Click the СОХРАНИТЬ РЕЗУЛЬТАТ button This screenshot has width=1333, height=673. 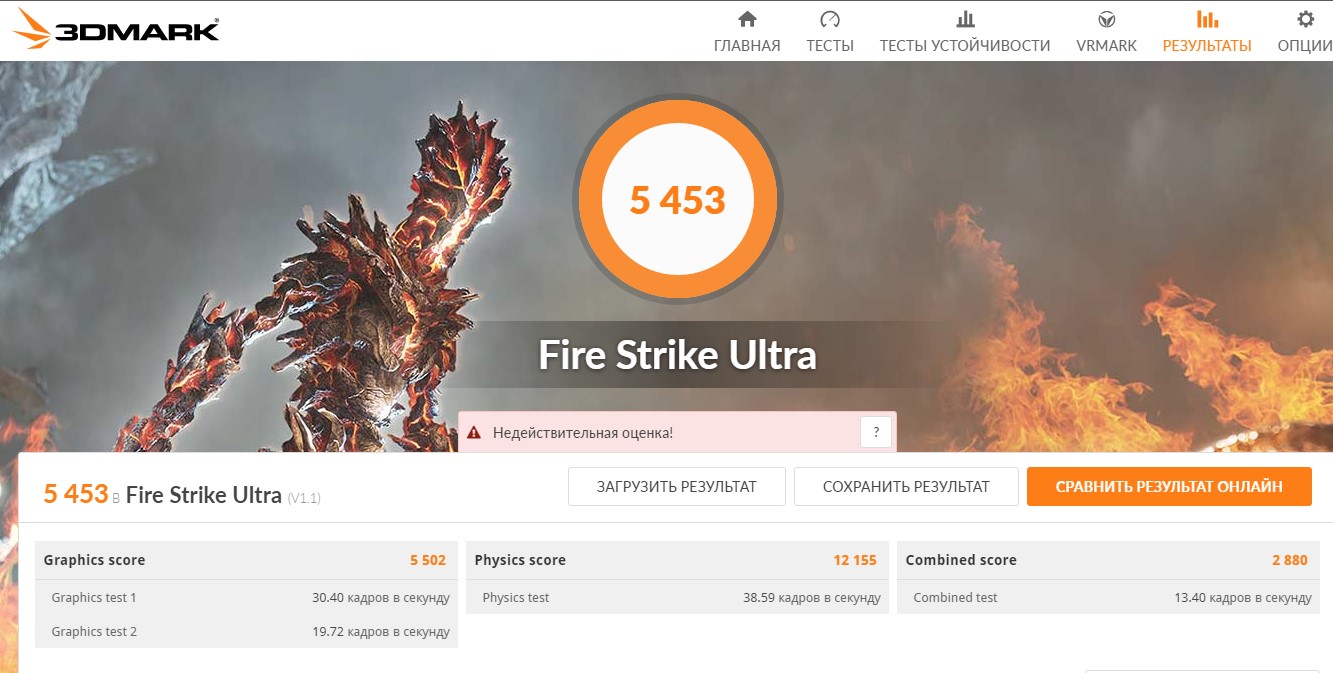click(906, 487)
